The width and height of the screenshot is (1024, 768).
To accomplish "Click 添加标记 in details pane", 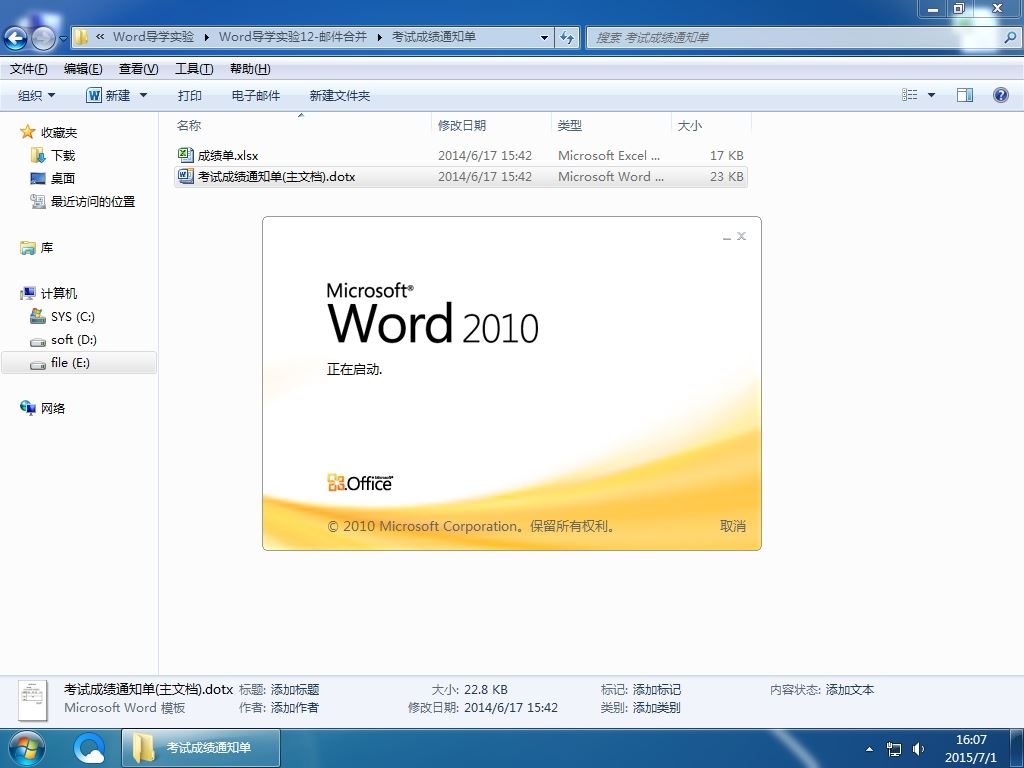I will [656, 690].
